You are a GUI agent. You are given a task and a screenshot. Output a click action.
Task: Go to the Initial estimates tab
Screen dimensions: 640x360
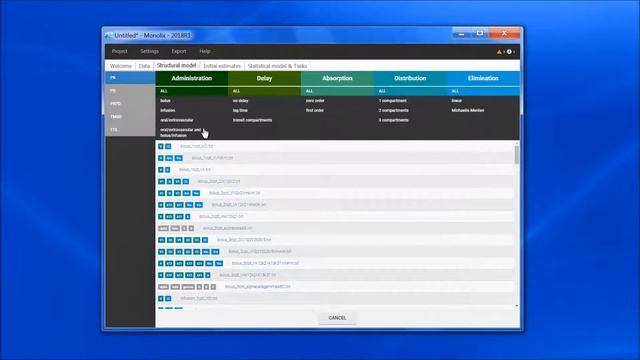tap(222, 66)
